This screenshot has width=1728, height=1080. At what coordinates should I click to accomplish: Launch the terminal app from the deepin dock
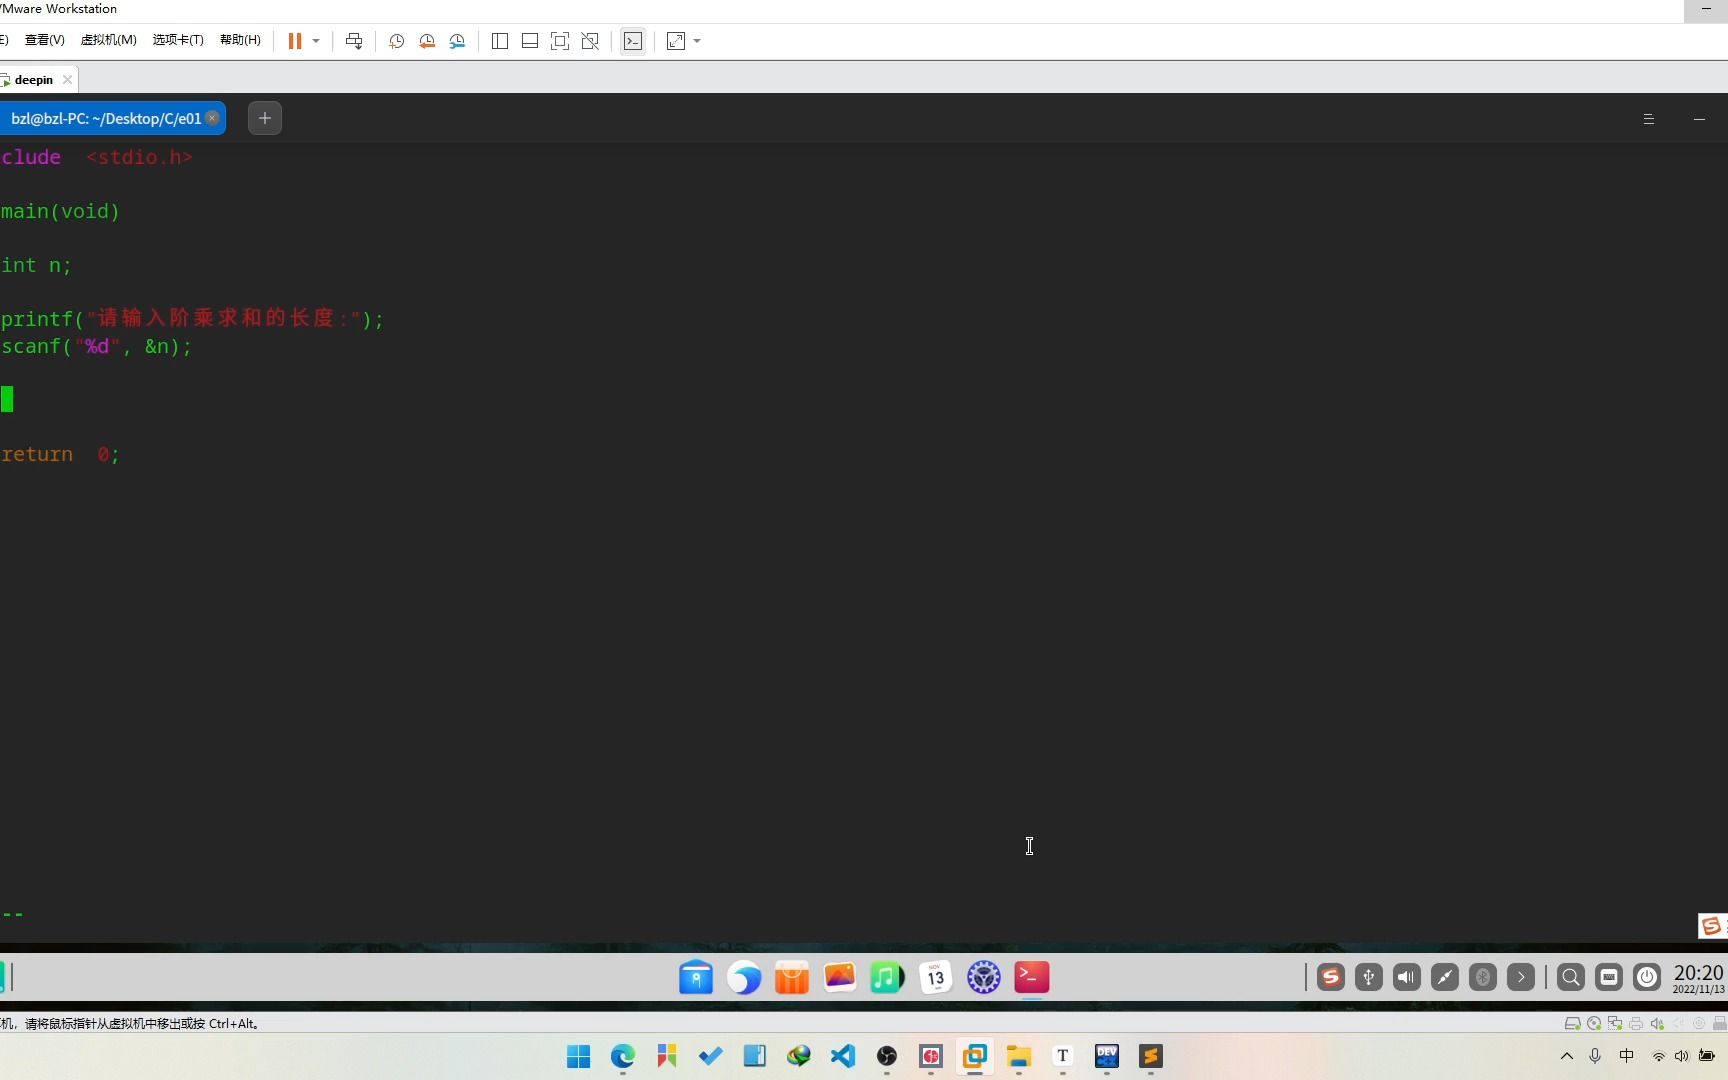point(1031,977)
